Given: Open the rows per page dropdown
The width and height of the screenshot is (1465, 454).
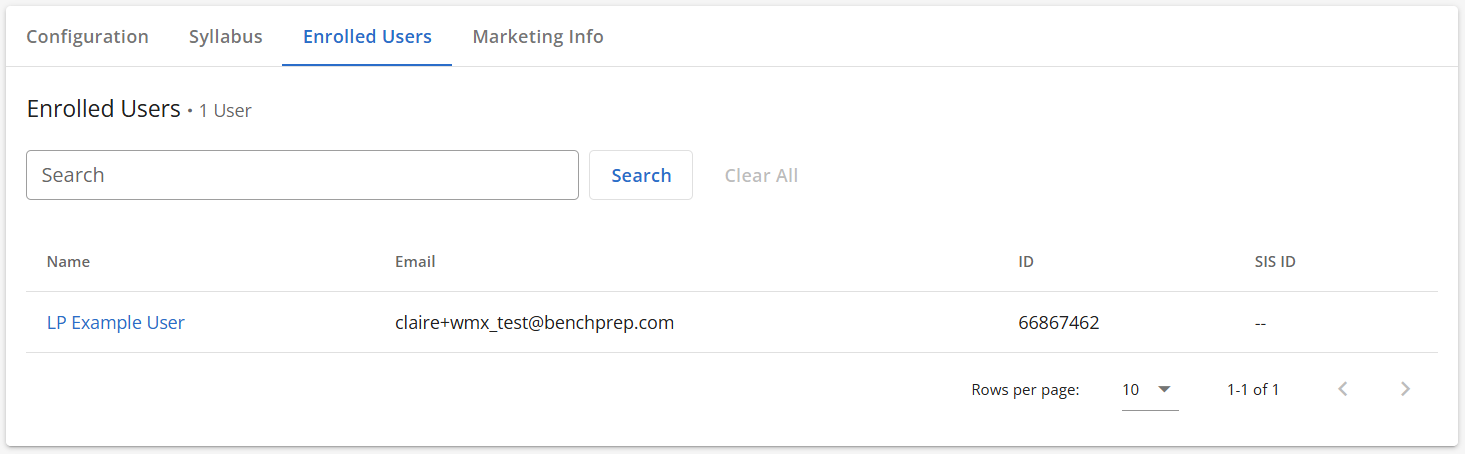Looking at the screenshot, I should click(1150, 390).
